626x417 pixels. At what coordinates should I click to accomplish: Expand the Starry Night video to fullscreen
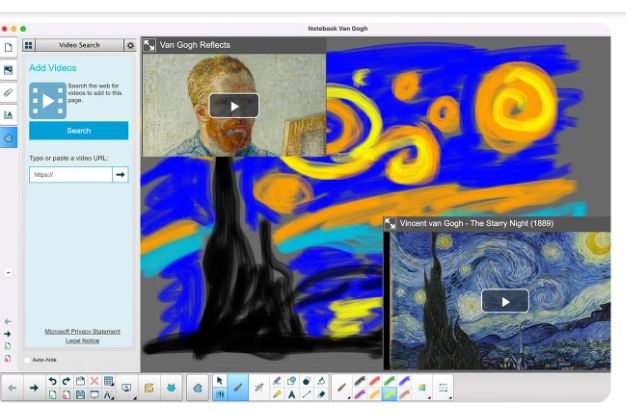point(390,224)
